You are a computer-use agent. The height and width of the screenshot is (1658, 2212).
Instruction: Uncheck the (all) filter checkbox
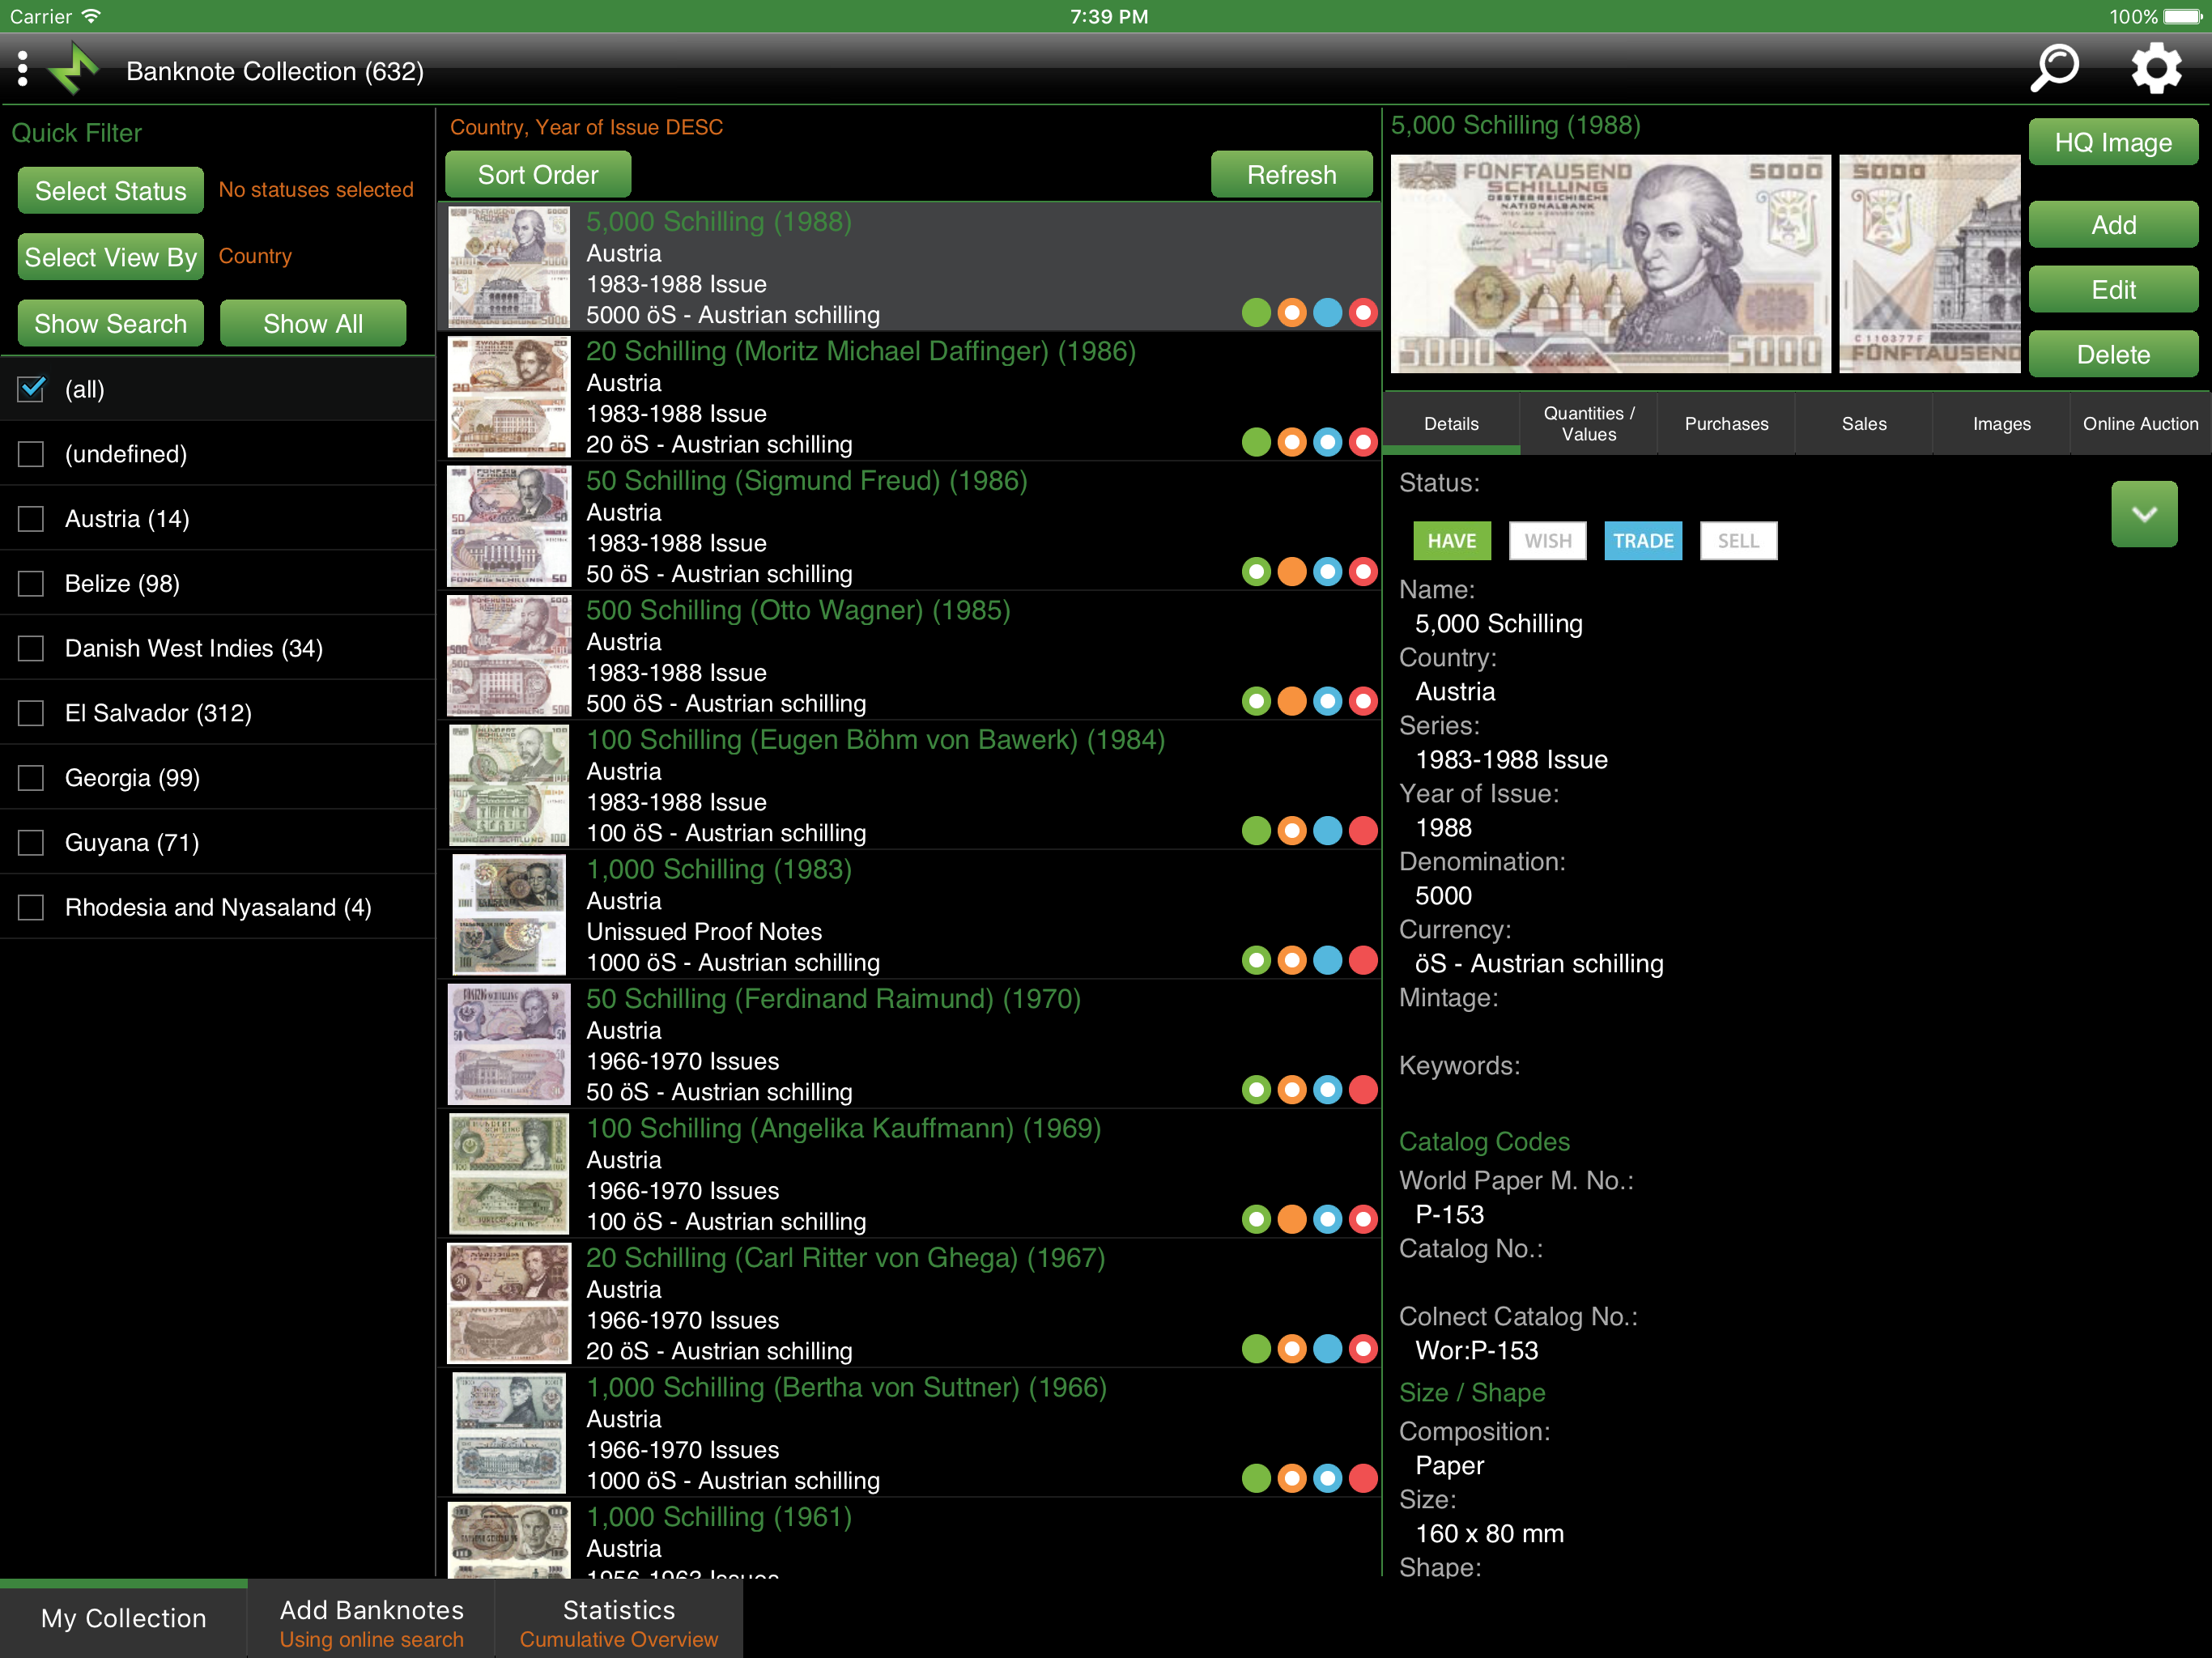click(x=32, y=389)
